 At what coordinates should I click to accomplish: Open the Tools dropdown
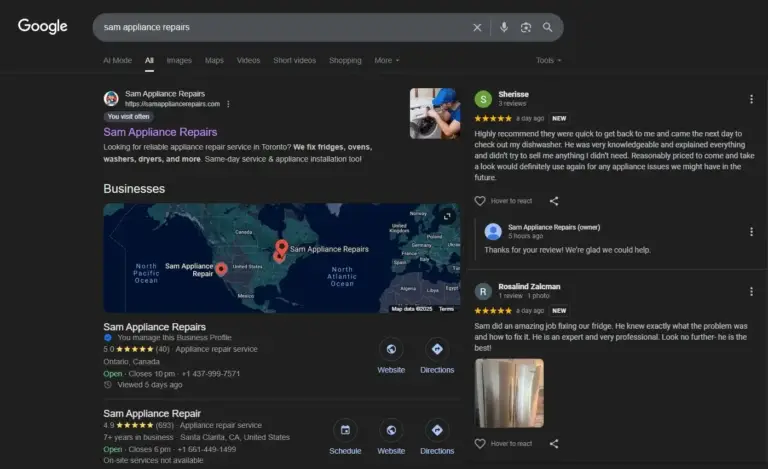548,60
